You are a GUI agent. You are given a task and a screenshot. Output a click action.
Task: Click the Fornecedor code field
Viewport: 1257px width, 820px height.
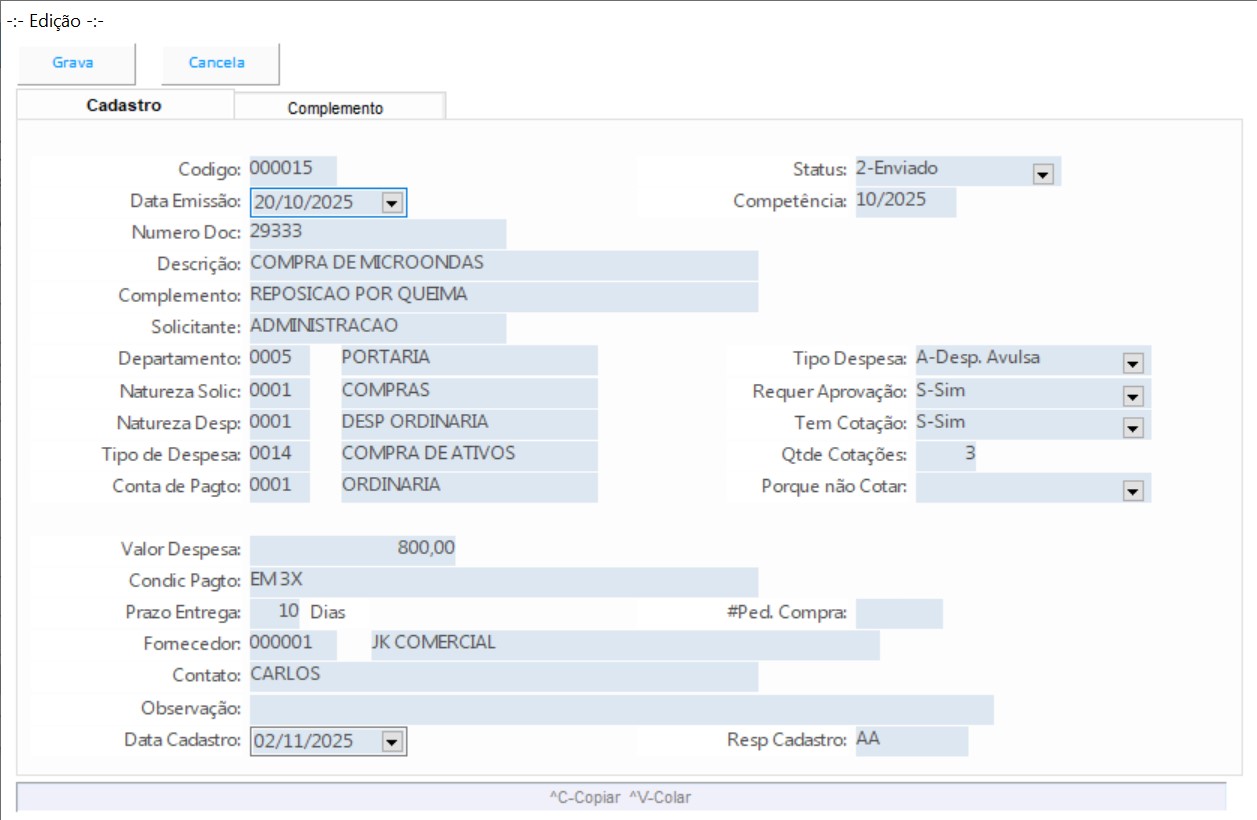pos(292,644)
